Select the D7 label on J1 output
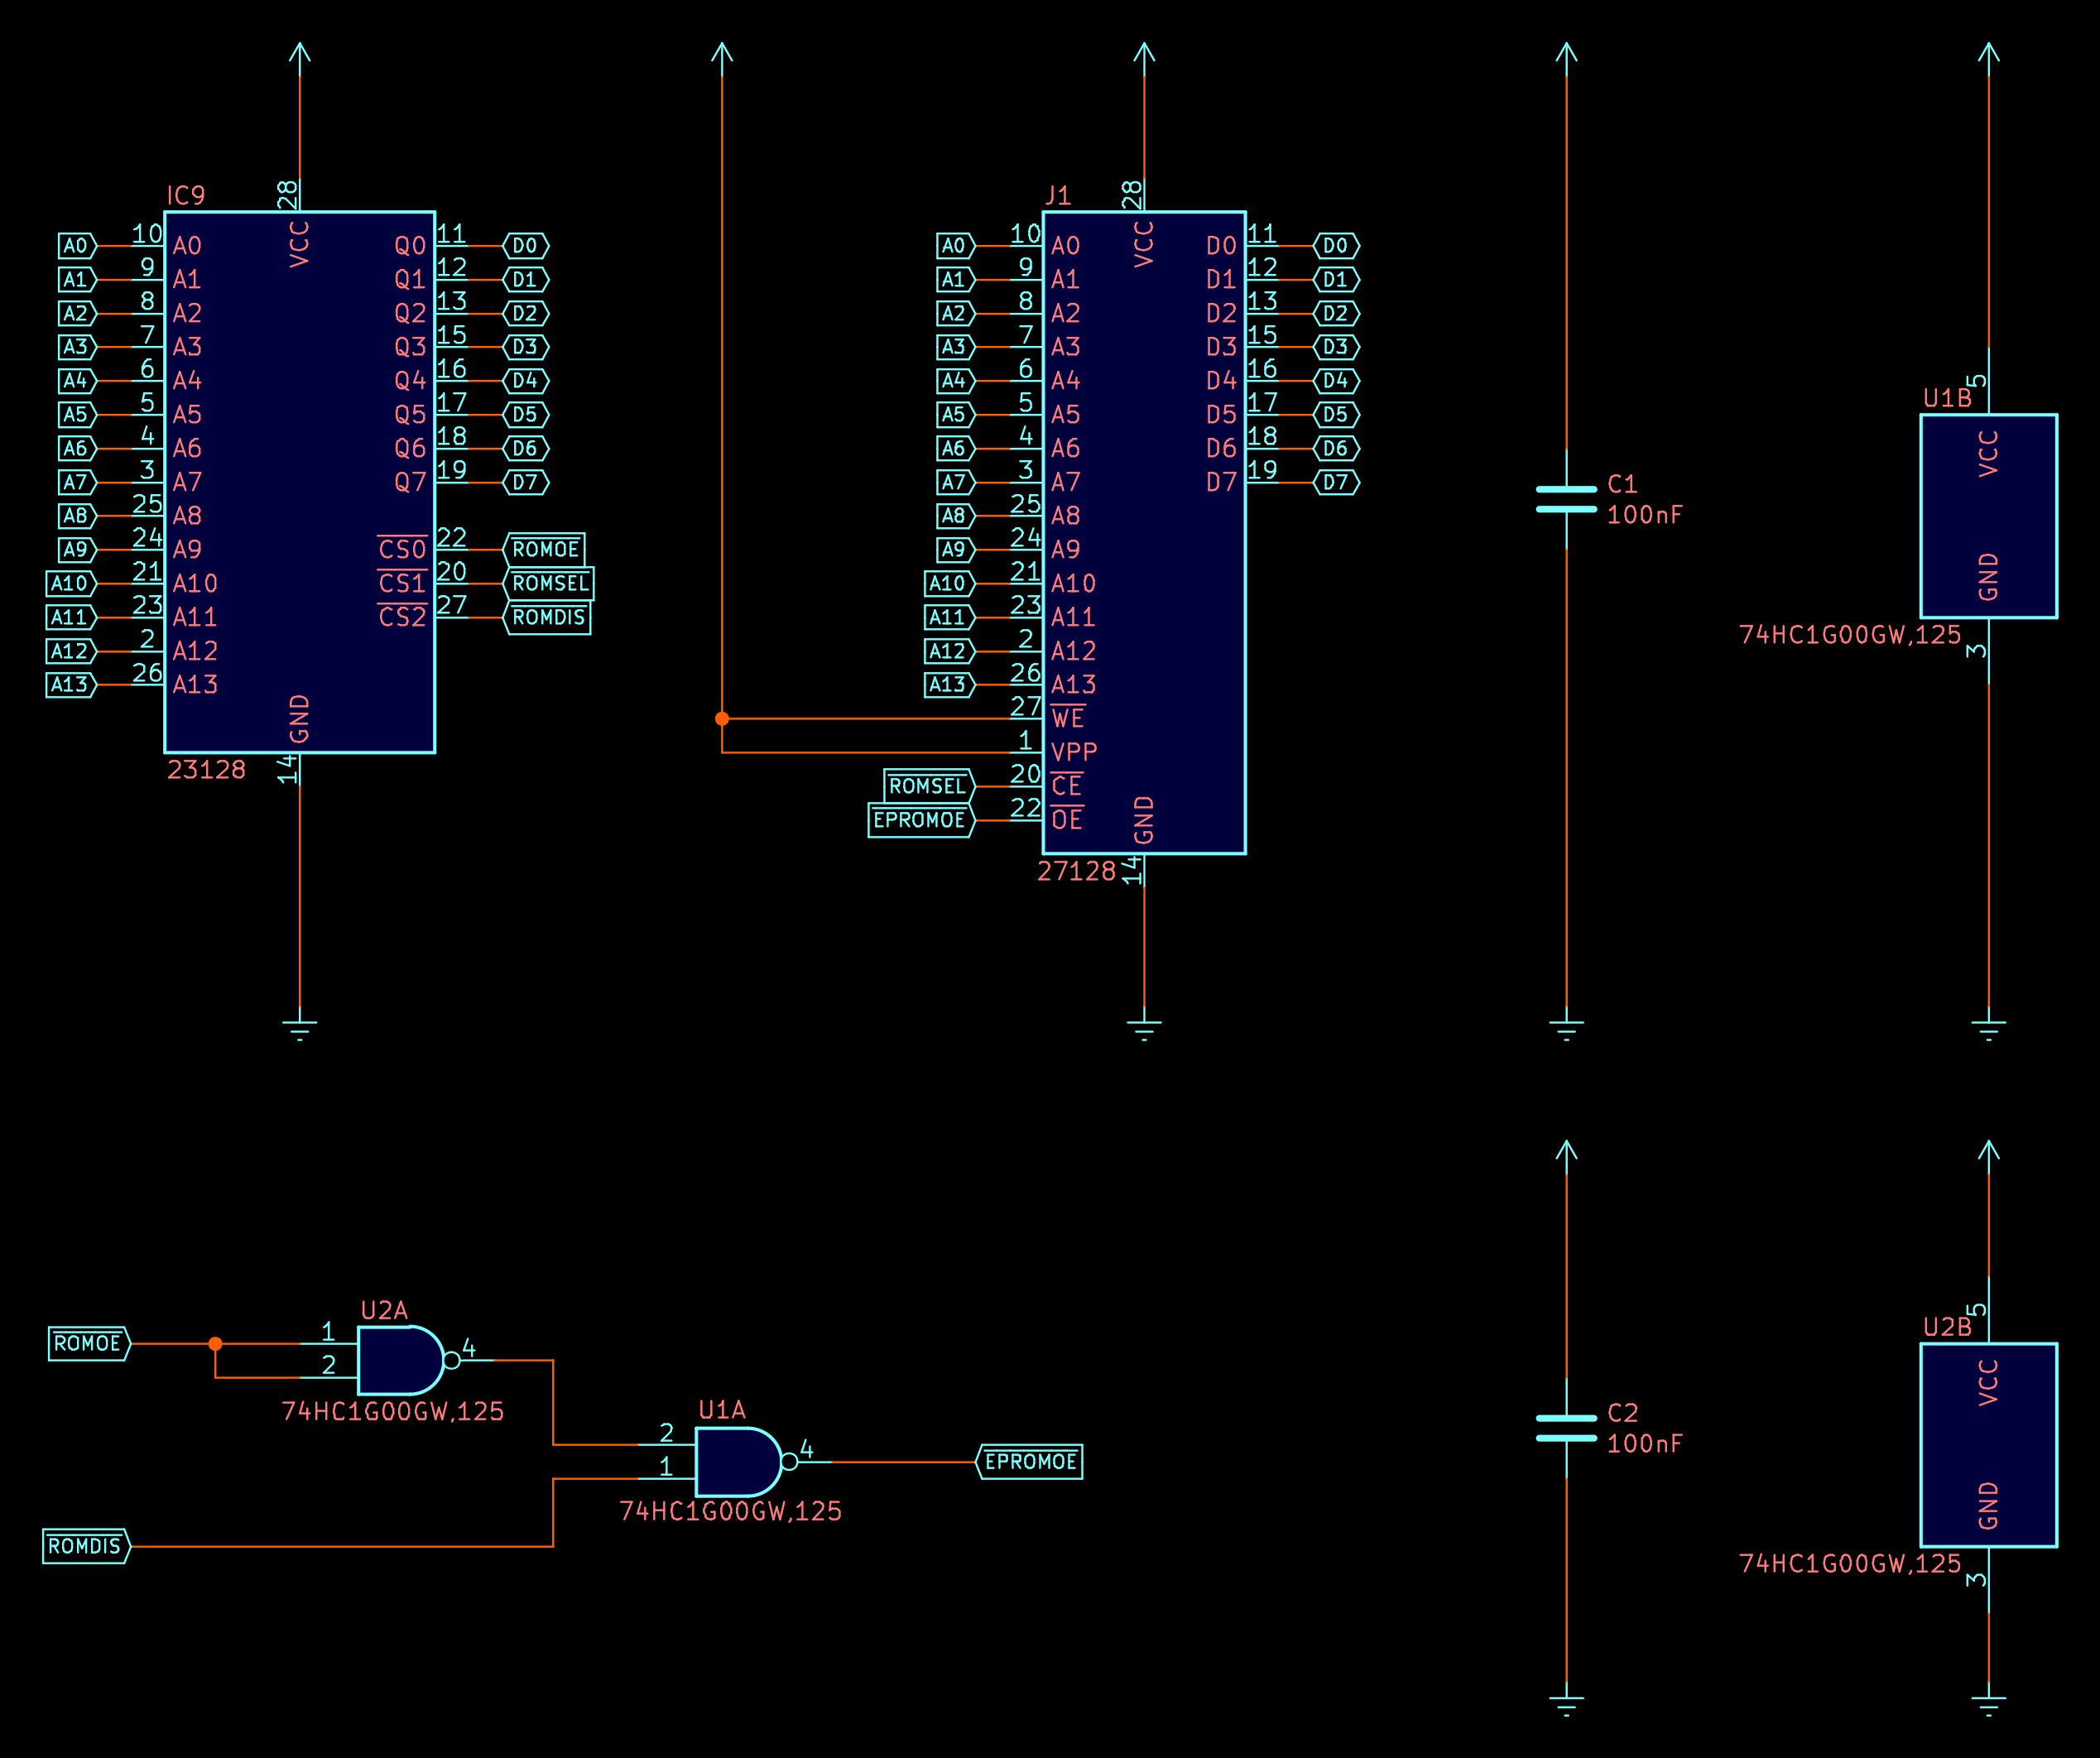 1335,482
